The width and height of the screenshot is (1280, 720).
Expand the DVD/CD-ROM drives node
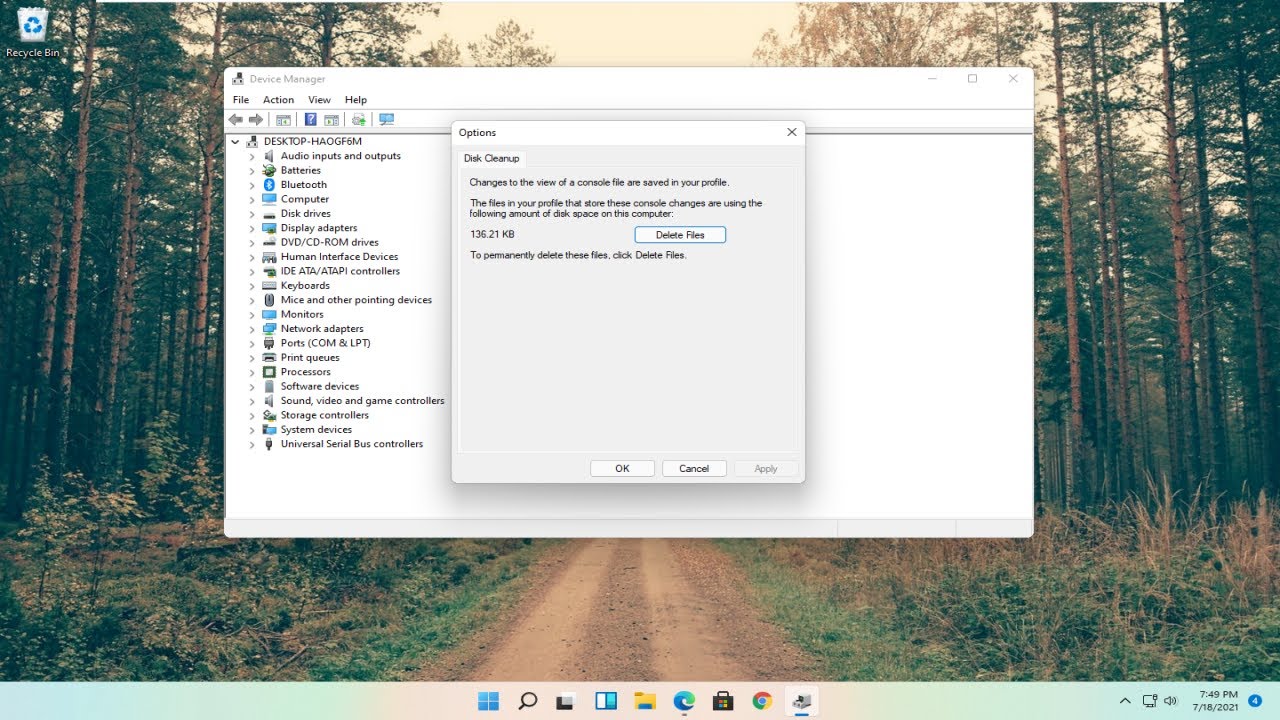coord(252,243)
